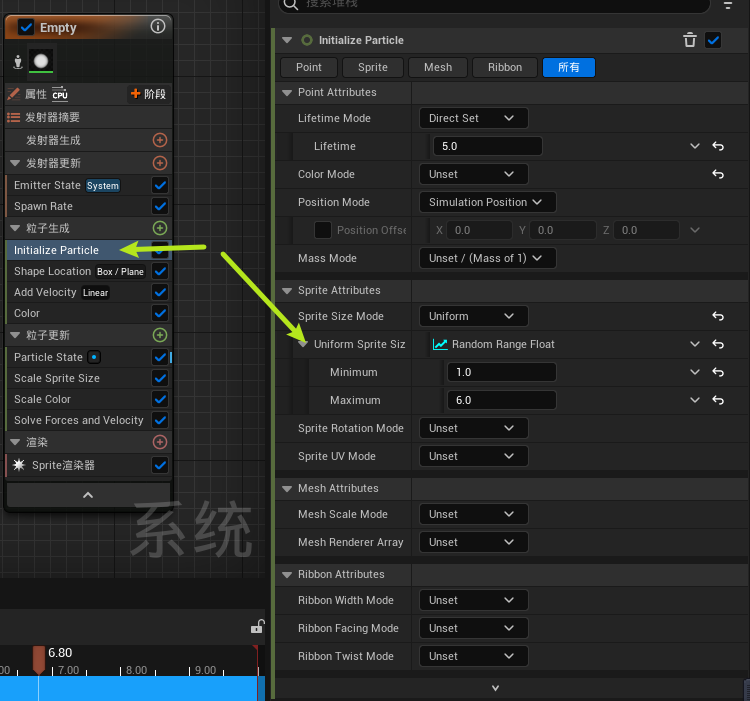Open the 发射器摘要 emitter summary row
This screenshot has width=750, height=701.
88,117
